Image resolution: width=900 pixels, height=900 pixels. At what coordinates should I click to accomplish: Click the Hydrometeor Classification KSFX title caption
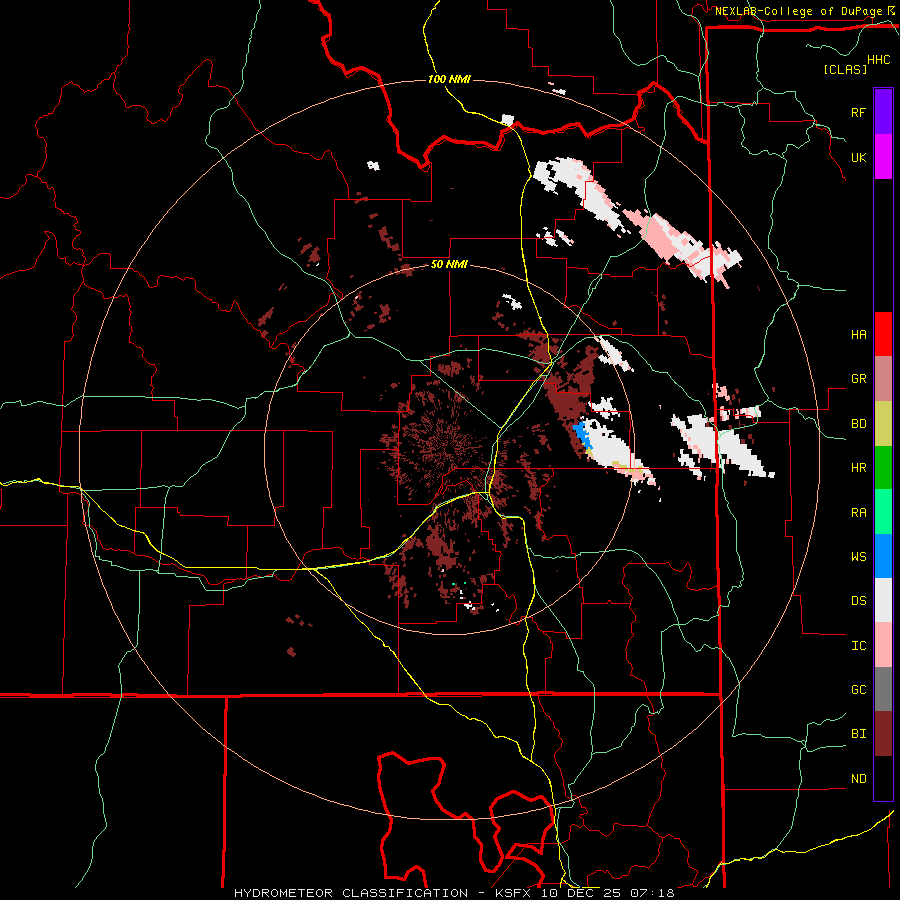tap(454, 893)
